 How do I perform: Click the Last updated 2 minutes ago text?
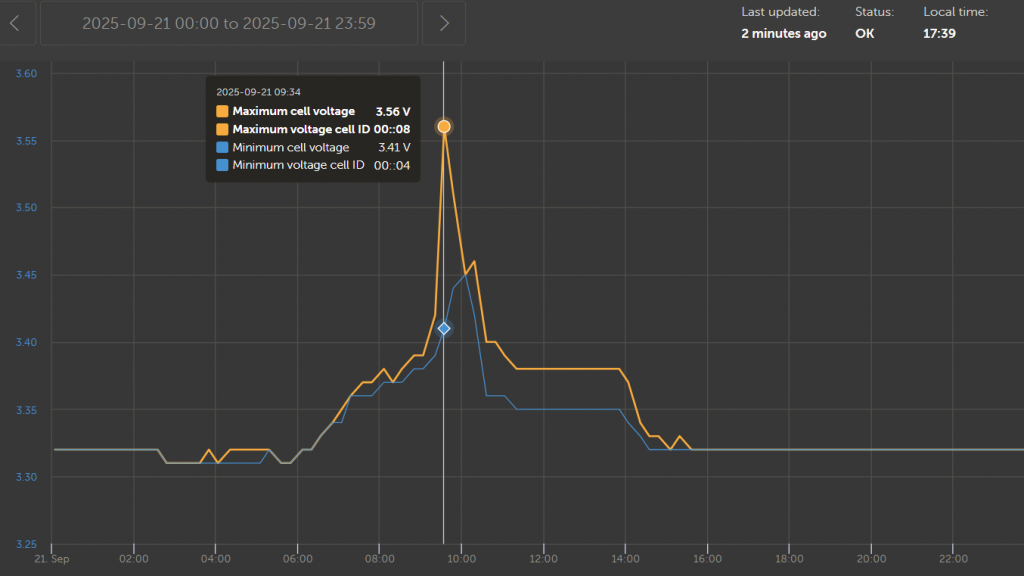[783, 34]
